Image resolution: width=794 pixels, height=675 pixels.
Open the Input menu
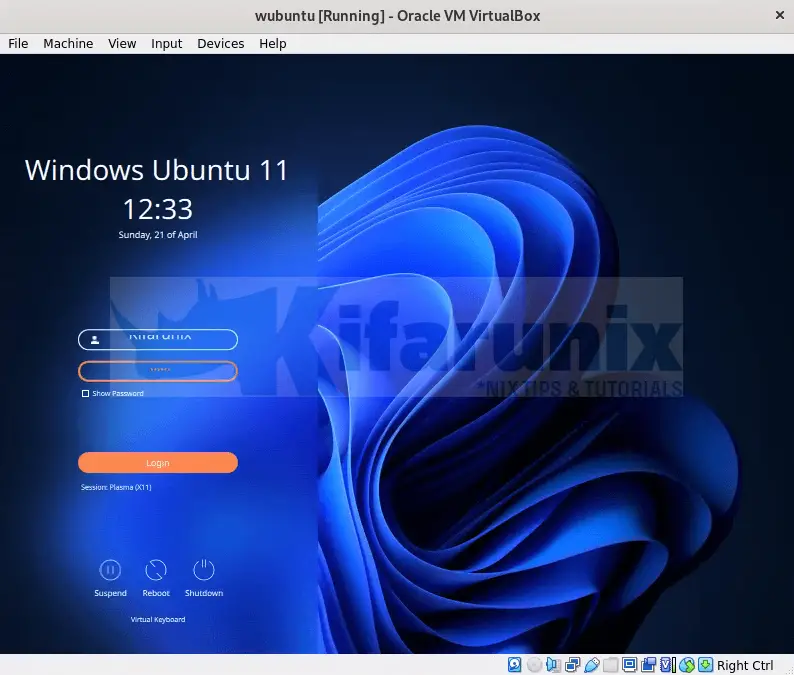click(167, 44)
